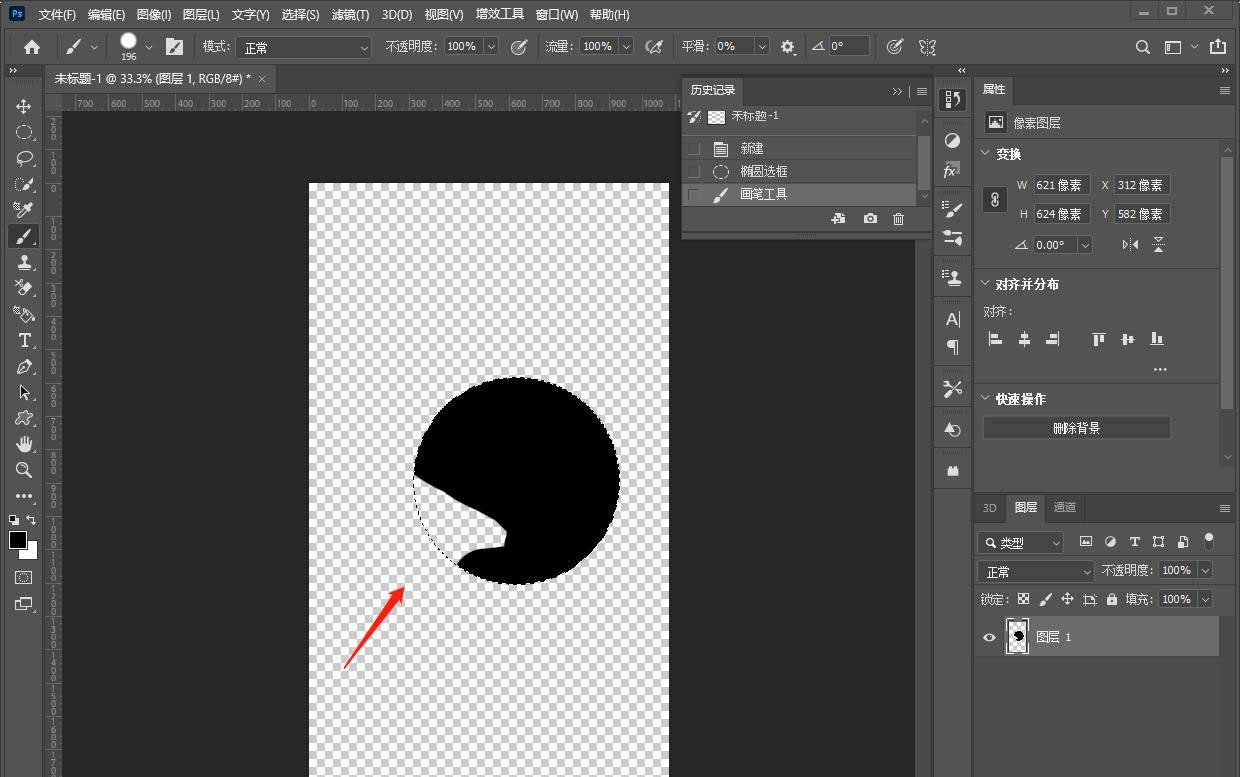Toggle pressure for opacity icon
1240x777 pixels.
(x=519, y=46)
